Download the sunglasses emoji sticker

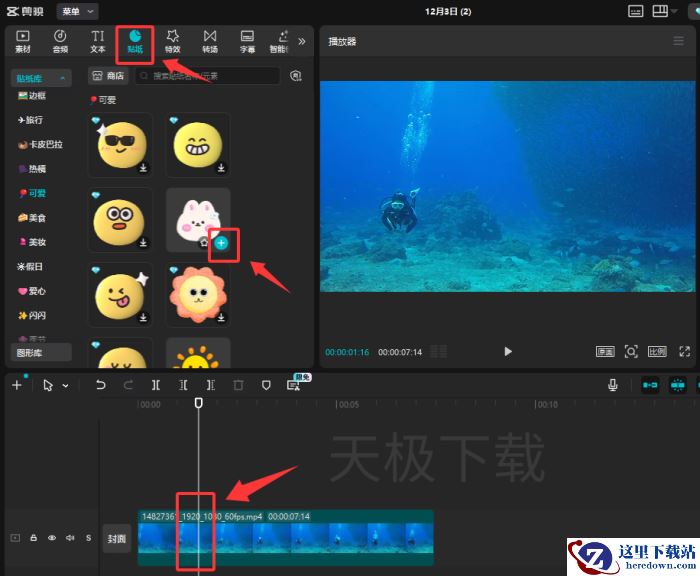click(x=143, y=168)
